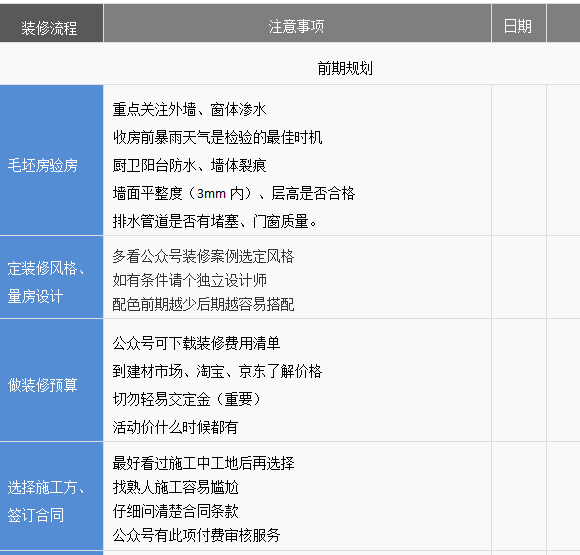This screenshot has height=555, width=580.
Task: Click the text 找熟人施工容易尴尬
Action: [175, 487]
